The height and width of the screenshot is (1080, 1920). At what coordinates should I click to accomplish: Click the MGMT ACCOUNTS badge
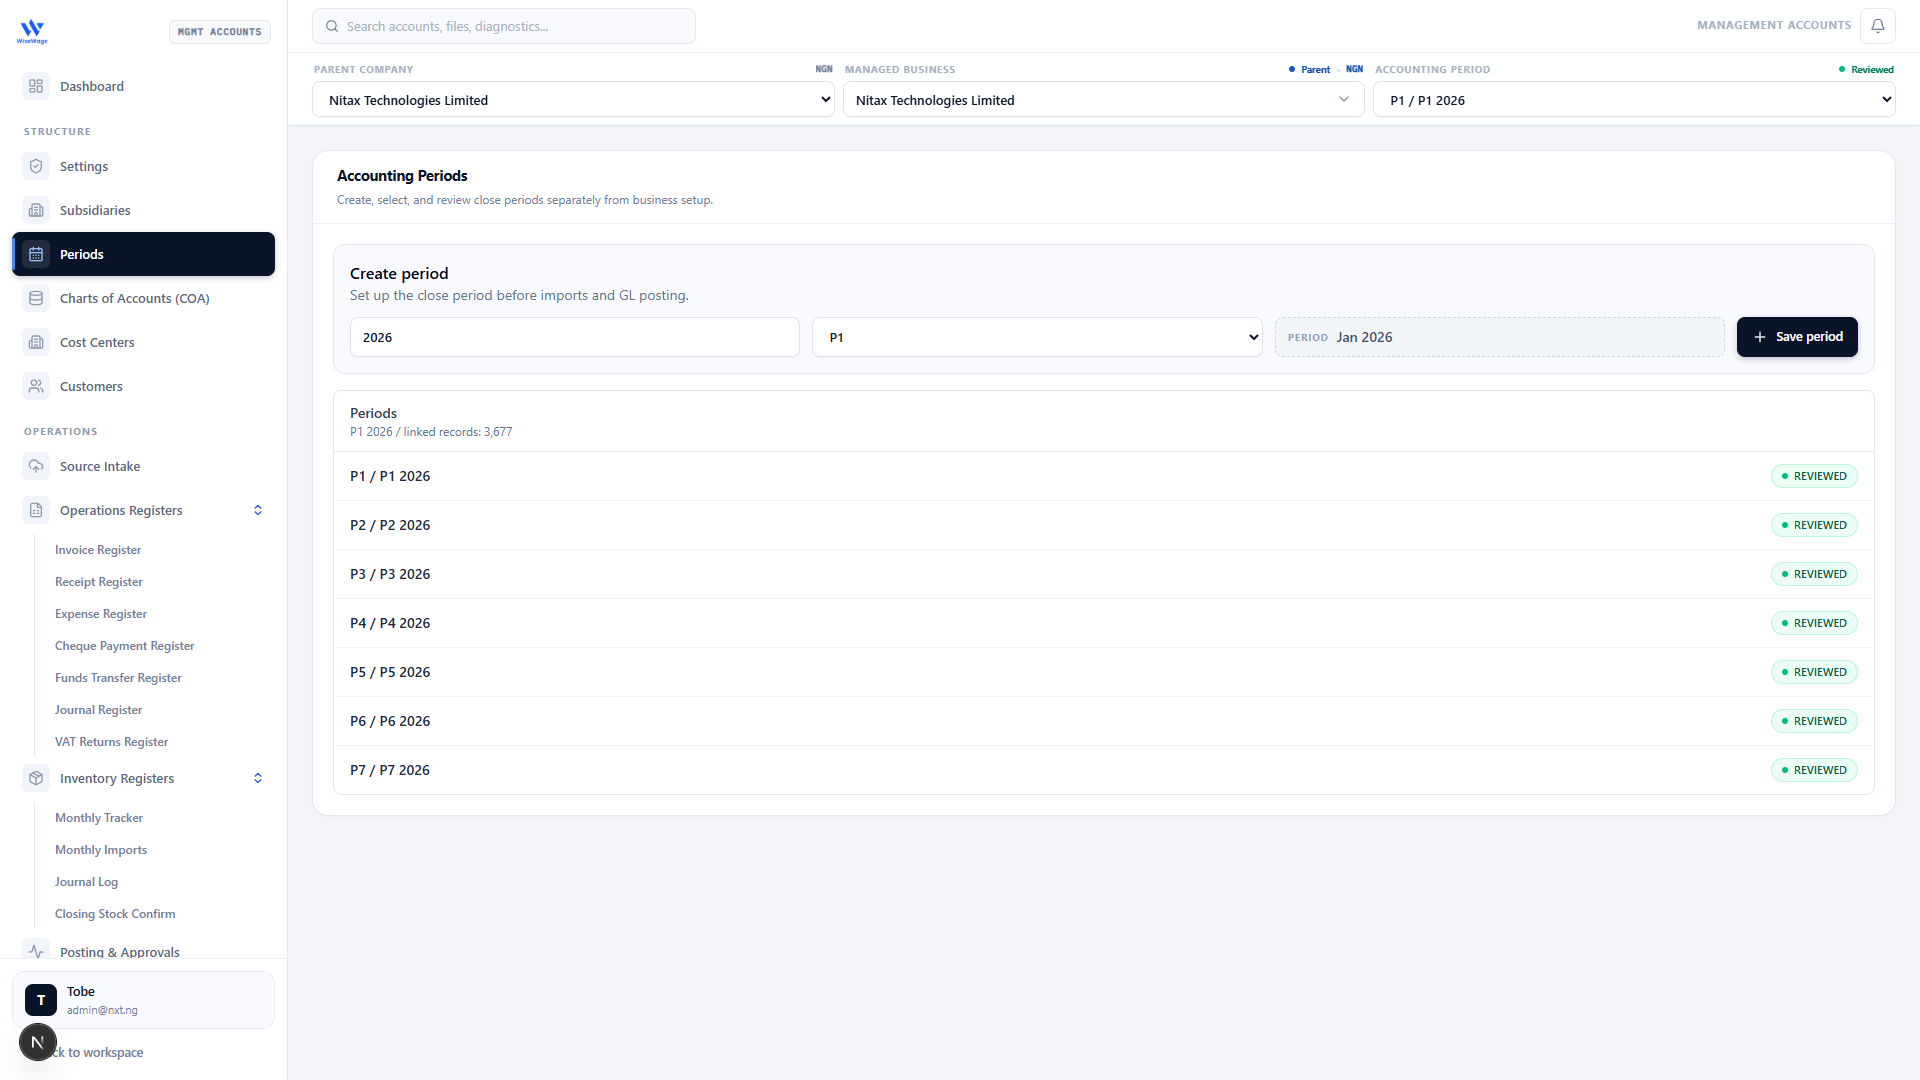[x=220, y=32]
